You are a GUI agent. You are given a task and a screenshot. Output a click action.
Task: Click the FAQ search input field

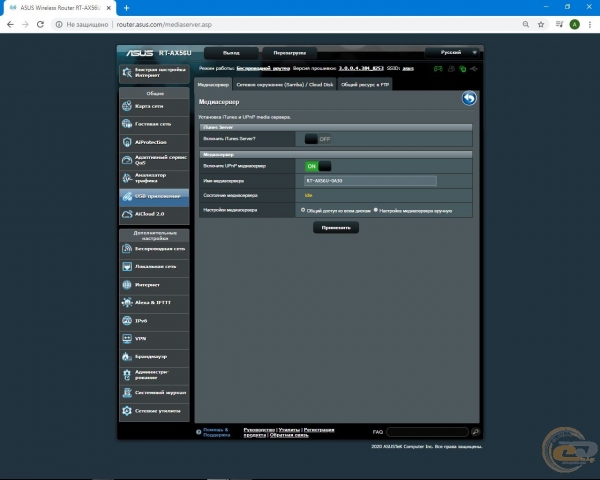[x=427, y=432]
